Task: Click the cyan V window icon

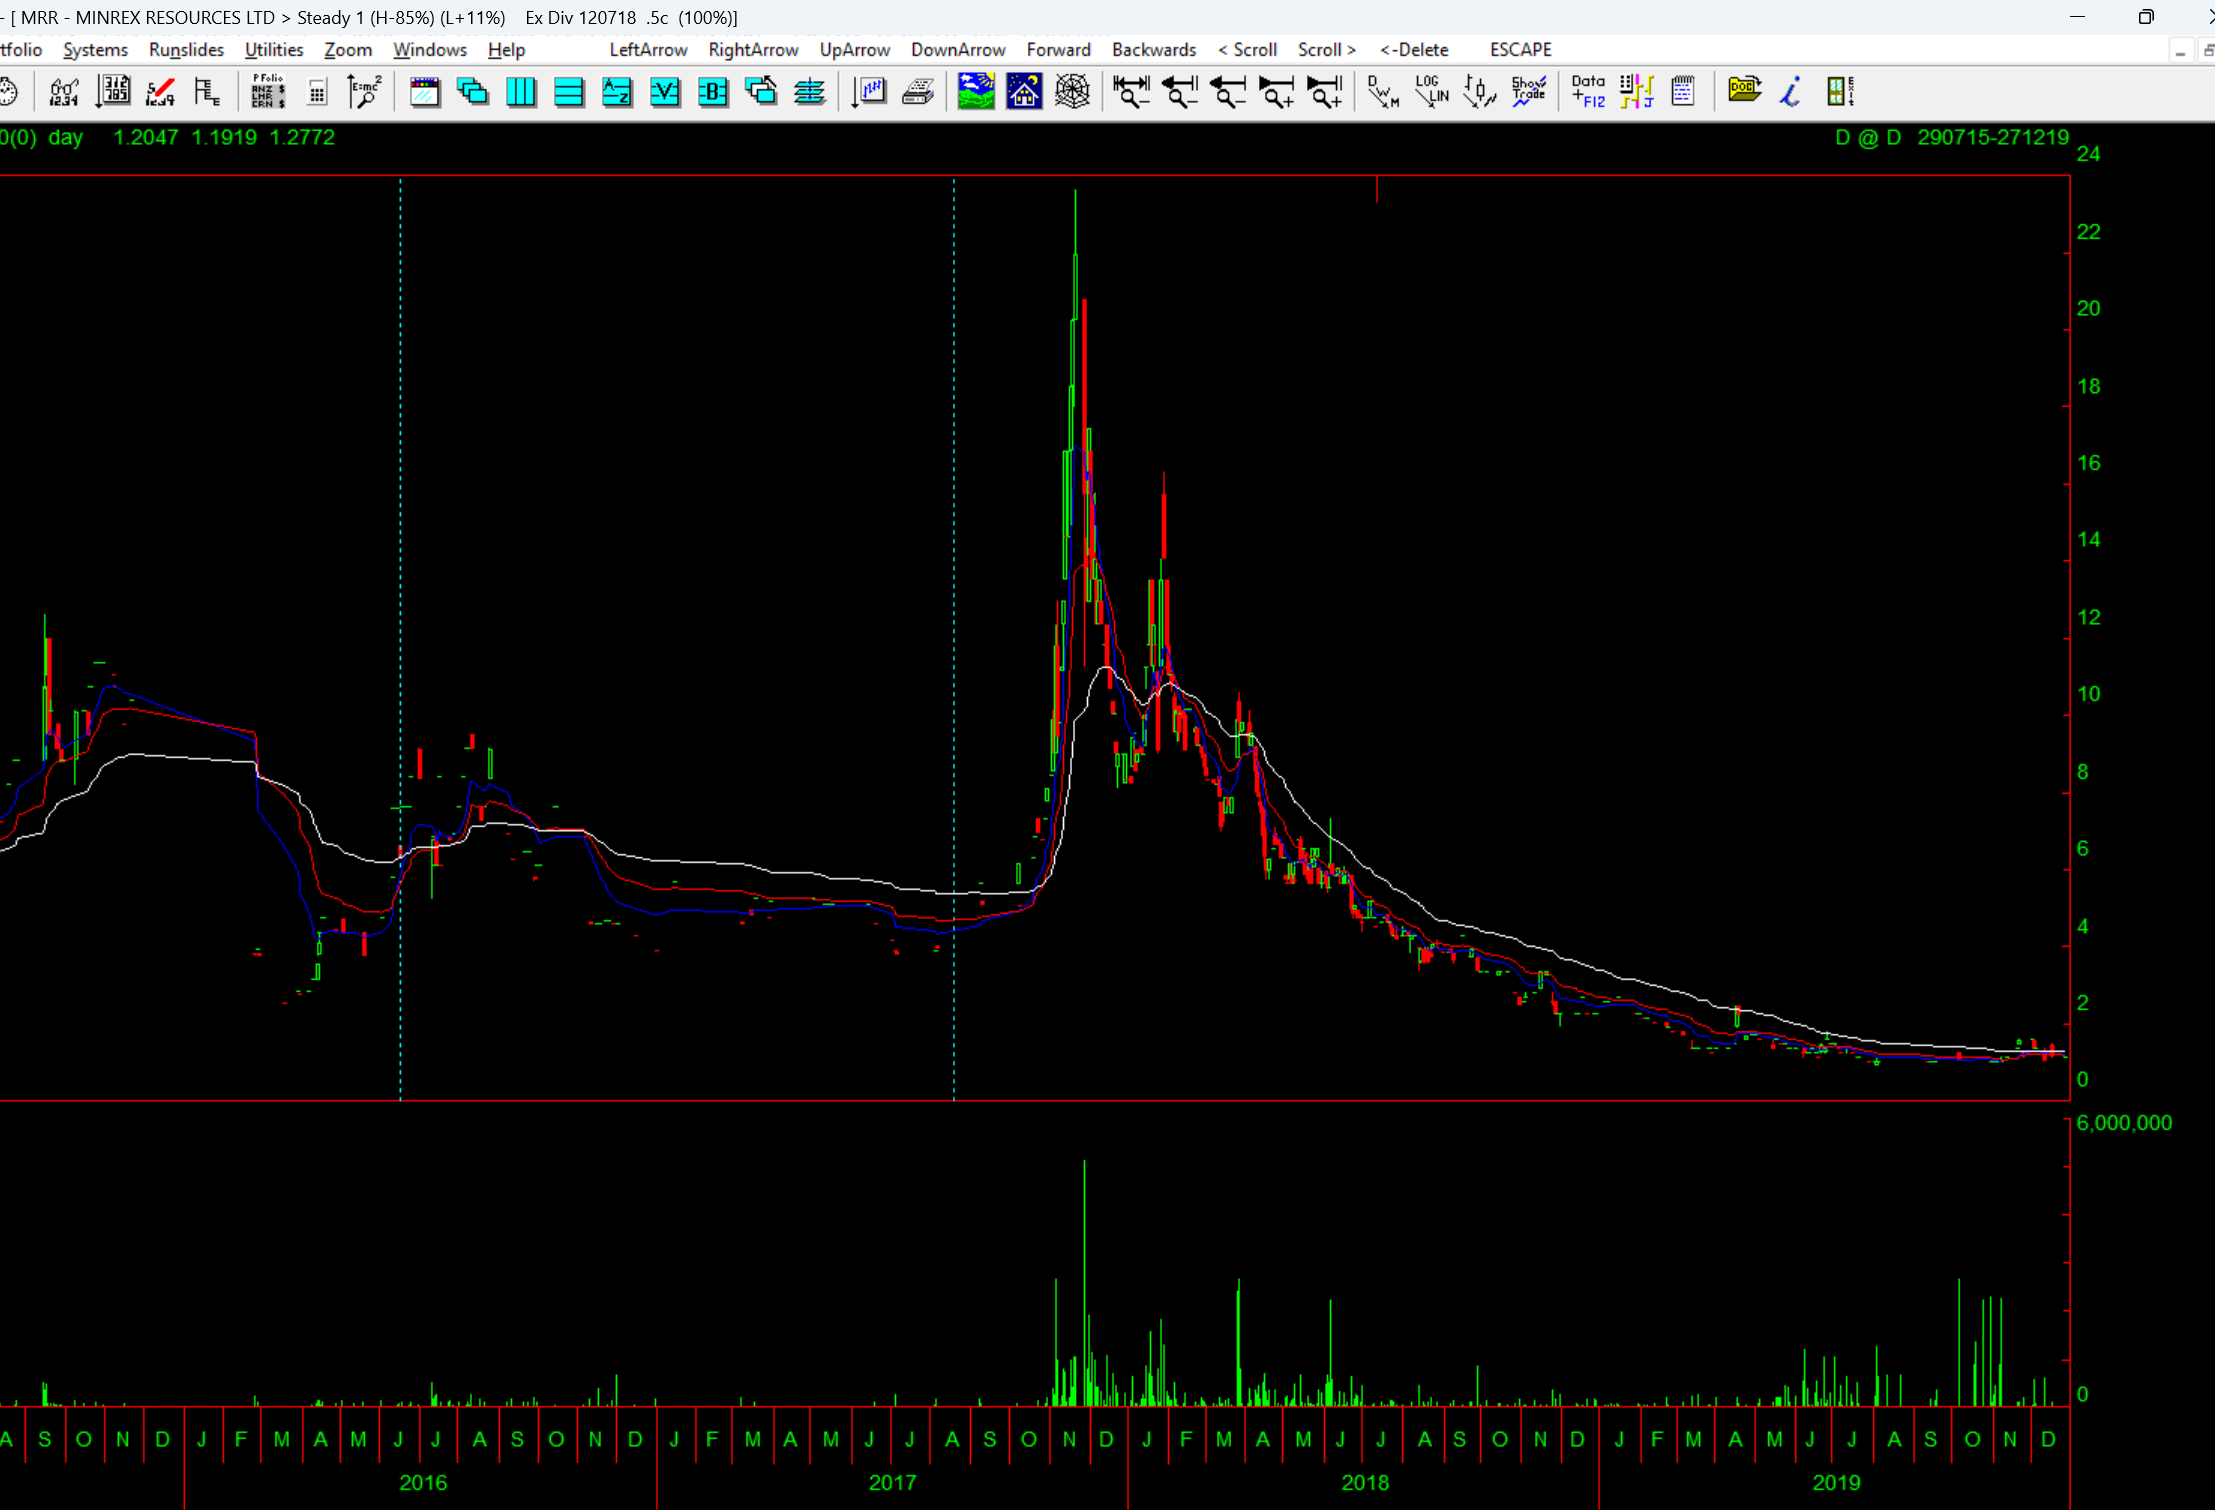Action: pyautogui.click(x=665, y=92)
